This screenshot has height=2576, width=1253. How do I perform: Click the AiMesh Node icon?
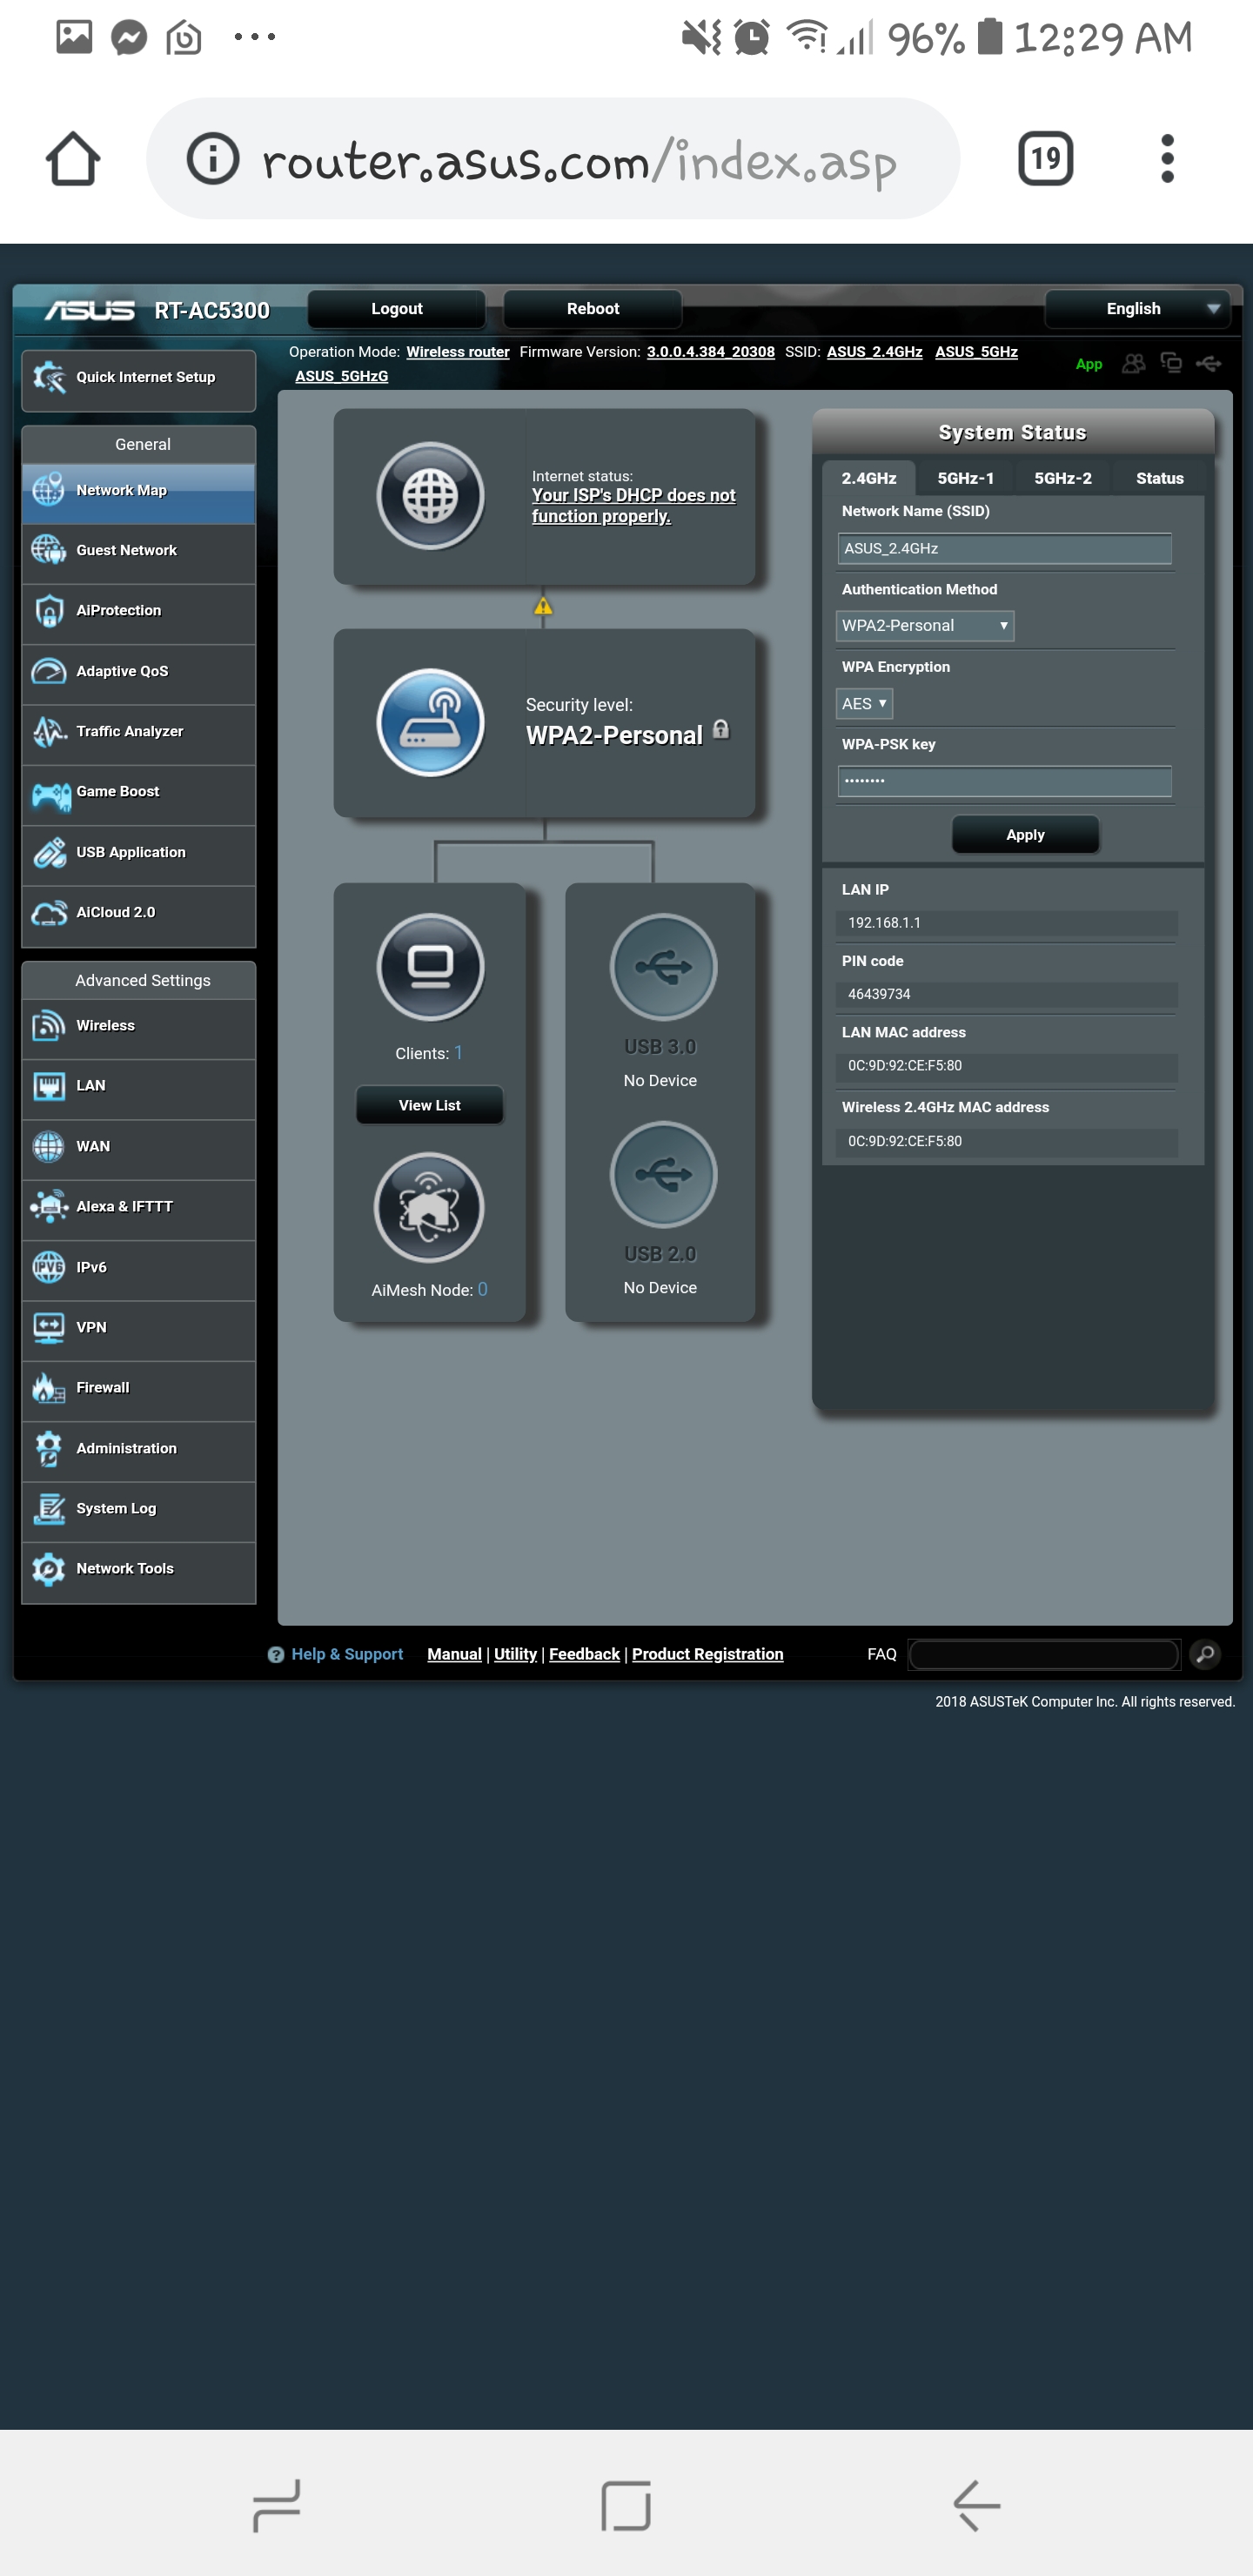click(429, 1208)
